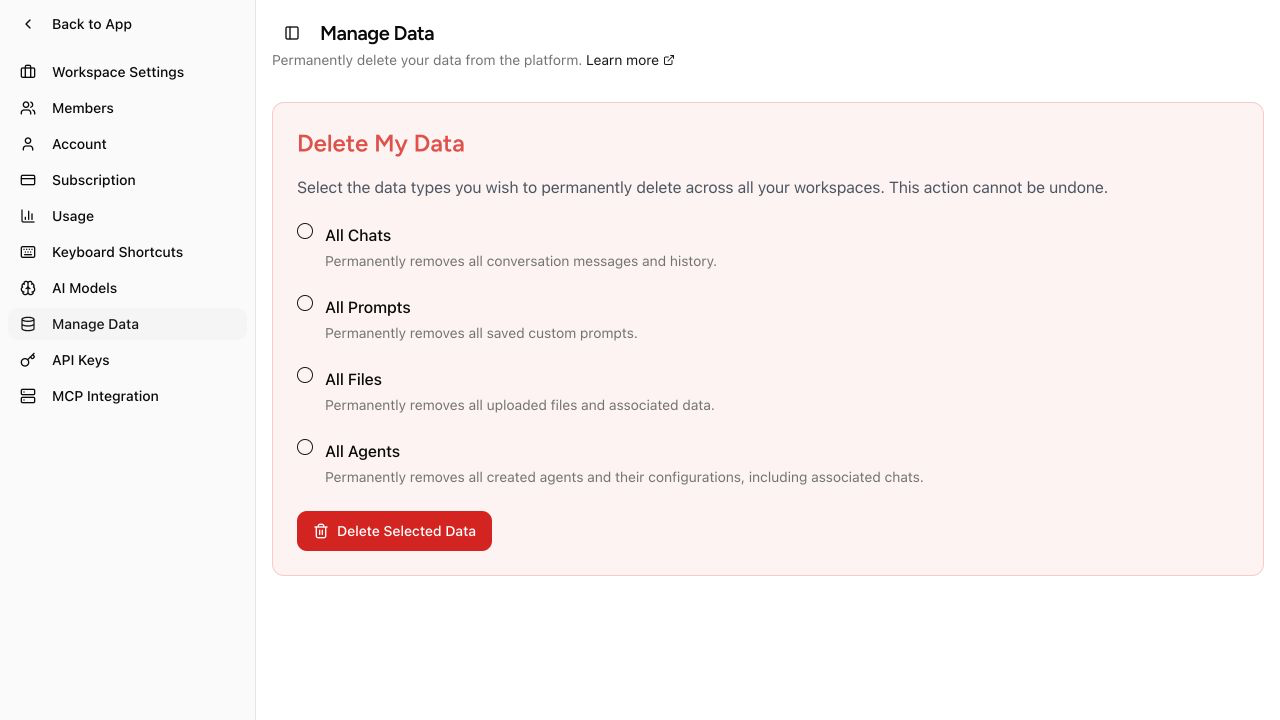Click the API Keys key icon

click(28, 360)
